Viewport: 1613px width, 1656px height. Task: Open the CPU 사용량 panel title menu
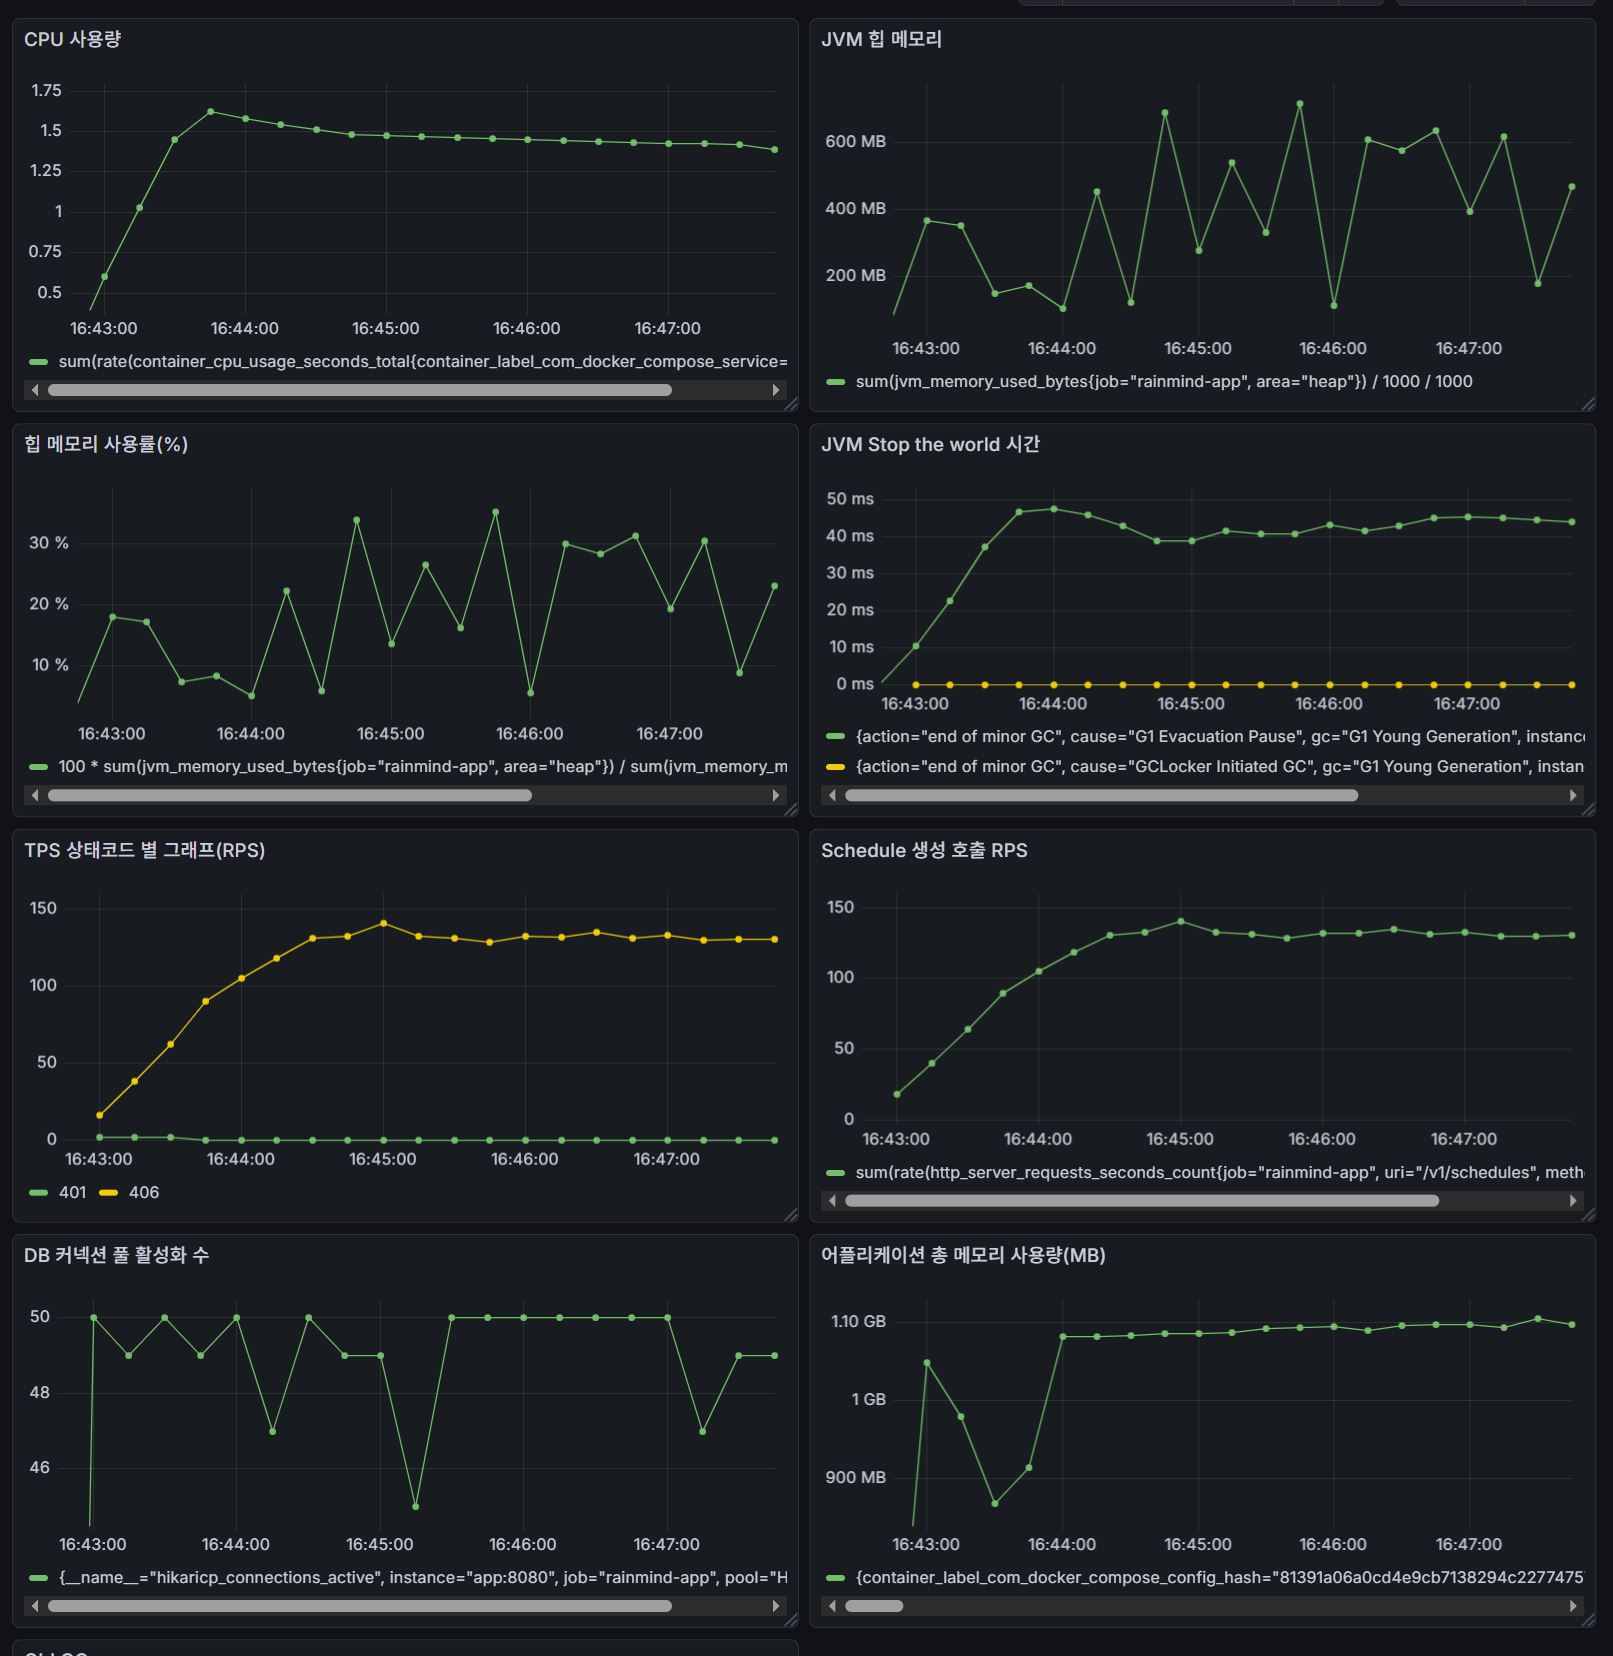tap(72, 39)
